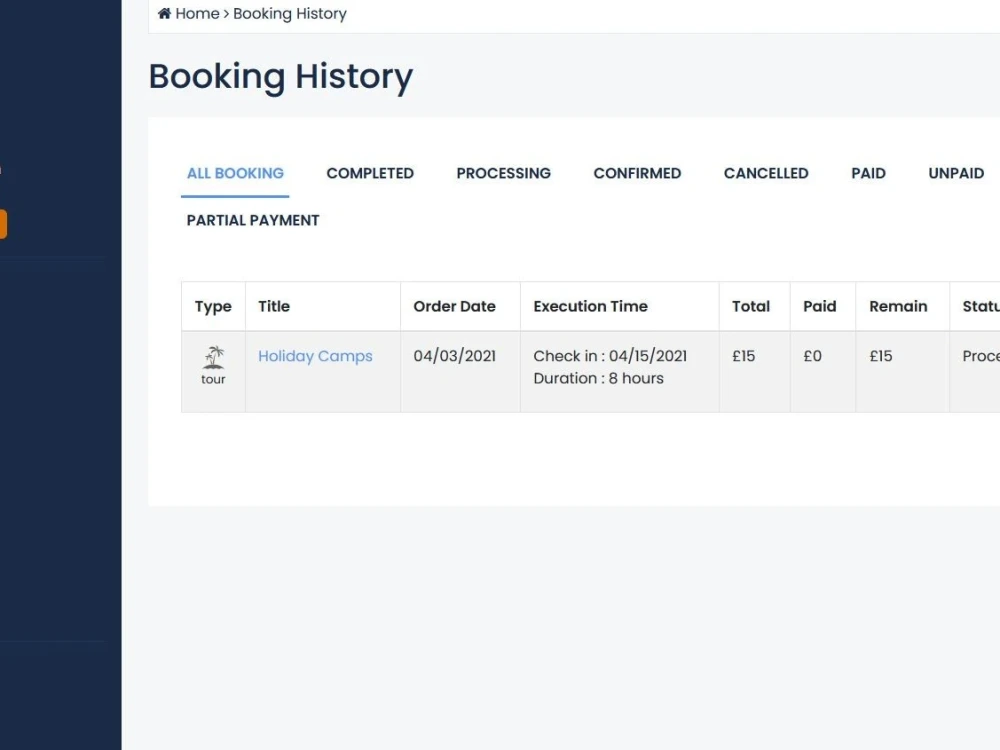Select the orange highlighted sidebar item
Viewport: 1000px width, 750px height.
[x=4, y=224]
